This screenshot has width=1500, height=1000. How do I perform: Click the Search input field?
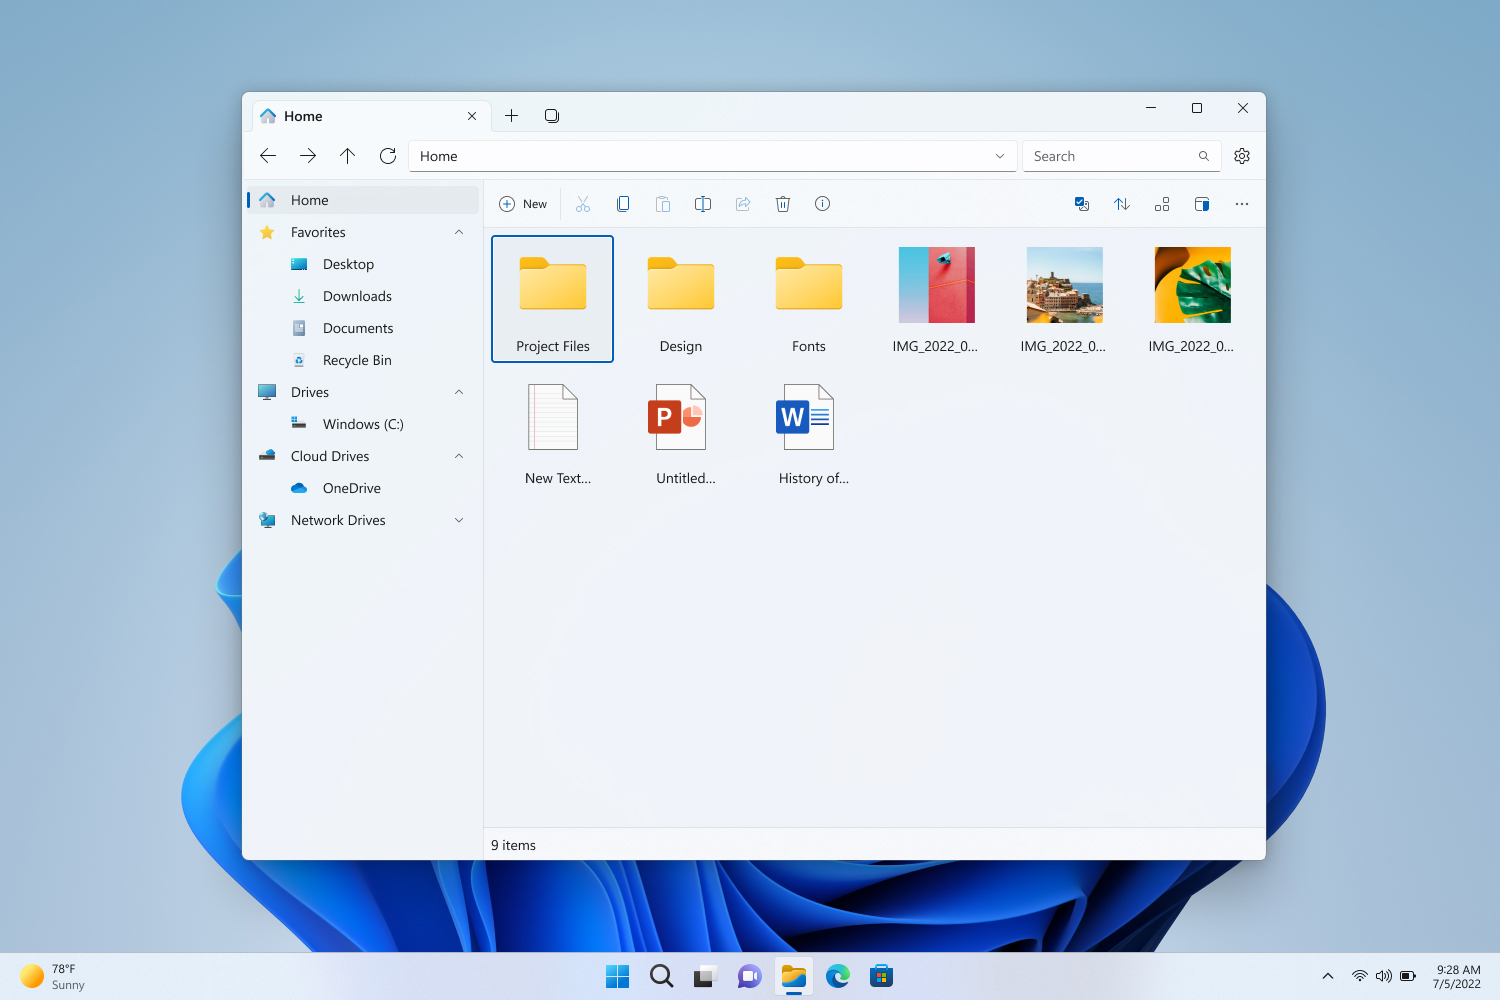coord(1110,156)
